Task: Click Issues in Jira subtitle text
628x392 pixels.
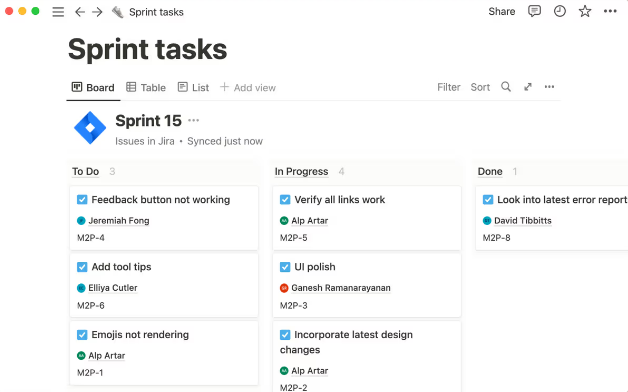Action: (145, 141)
